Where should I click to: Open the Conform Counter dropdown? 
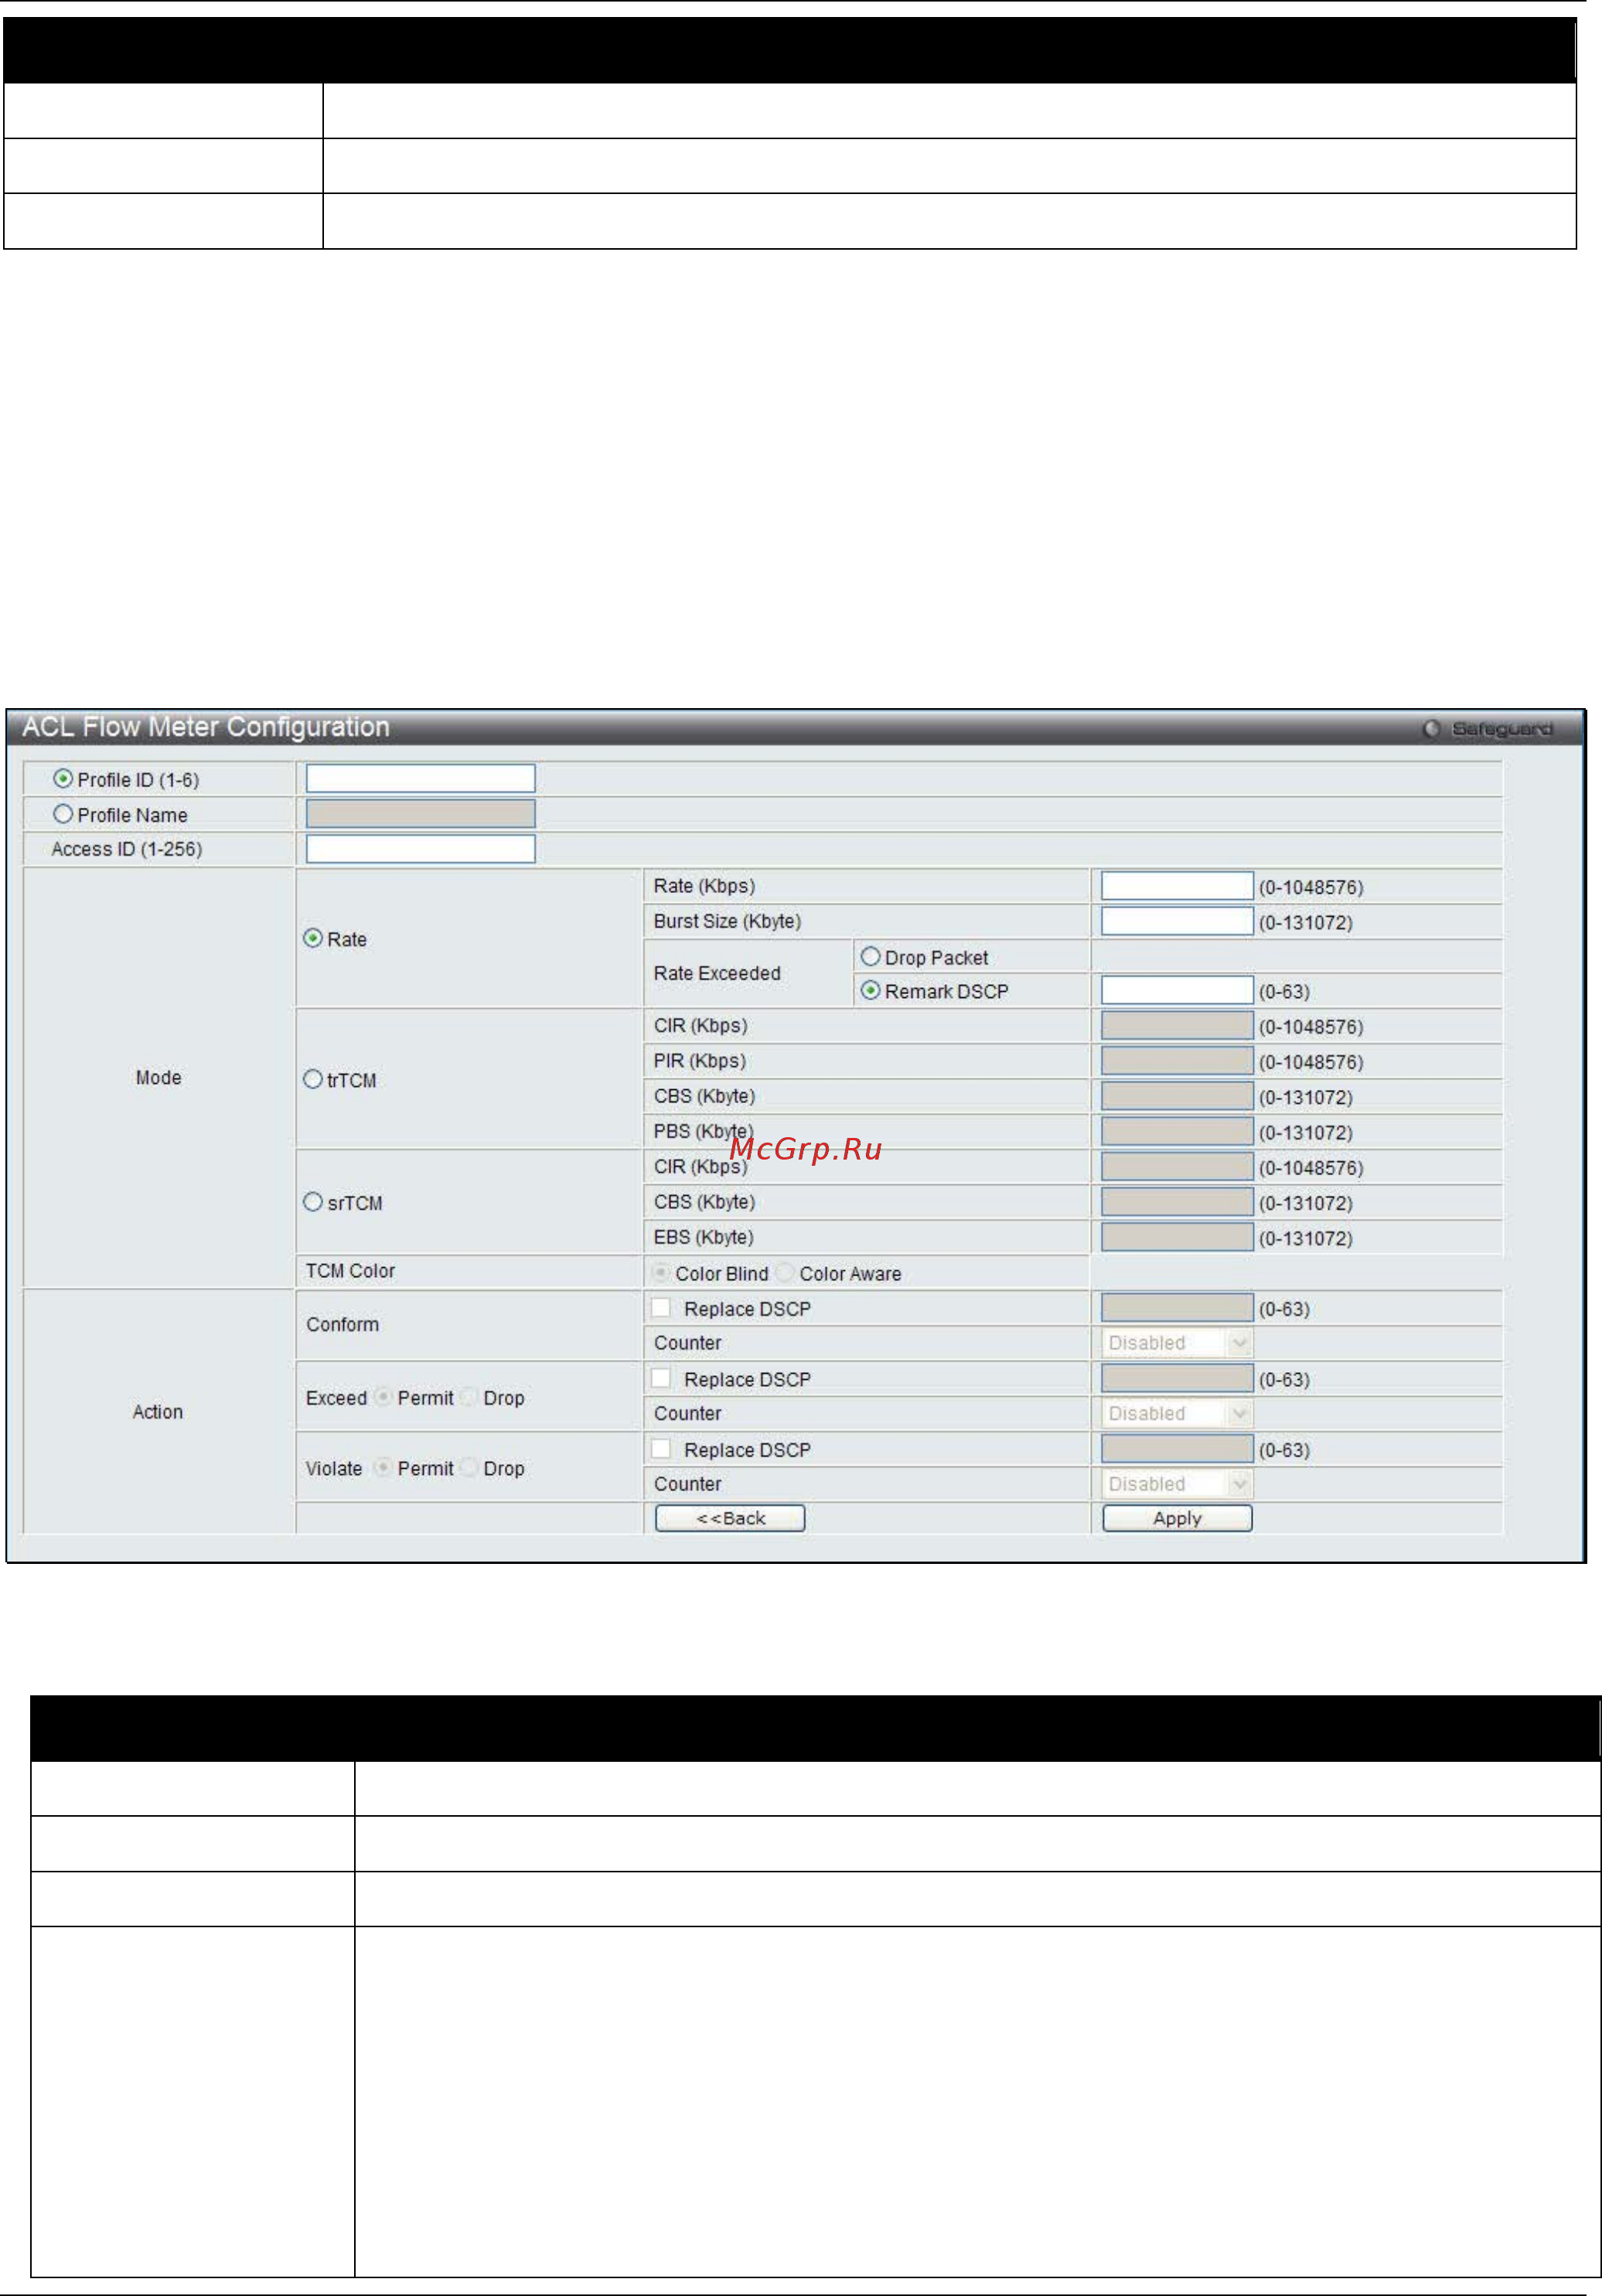coord(1177,1343)
